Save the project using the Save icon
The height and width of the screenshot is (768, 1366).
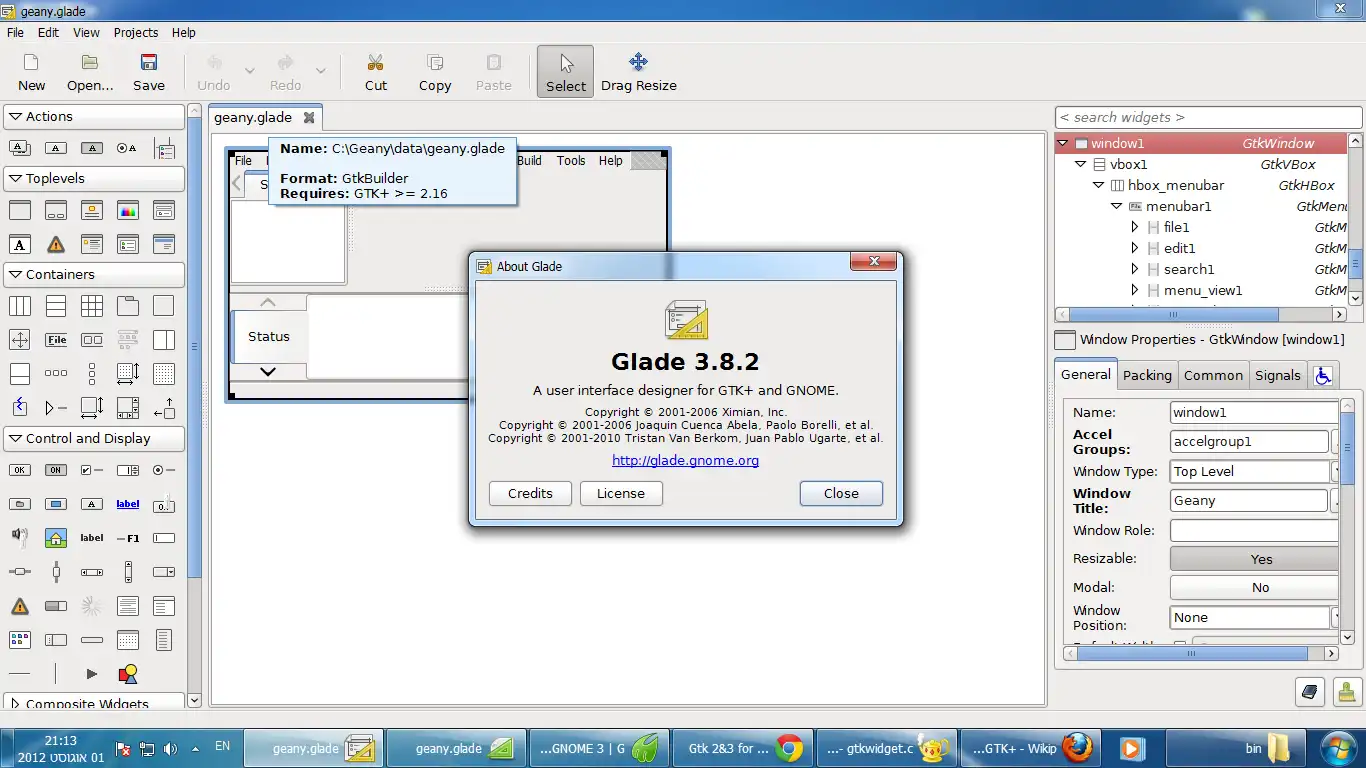coord(149,73)
